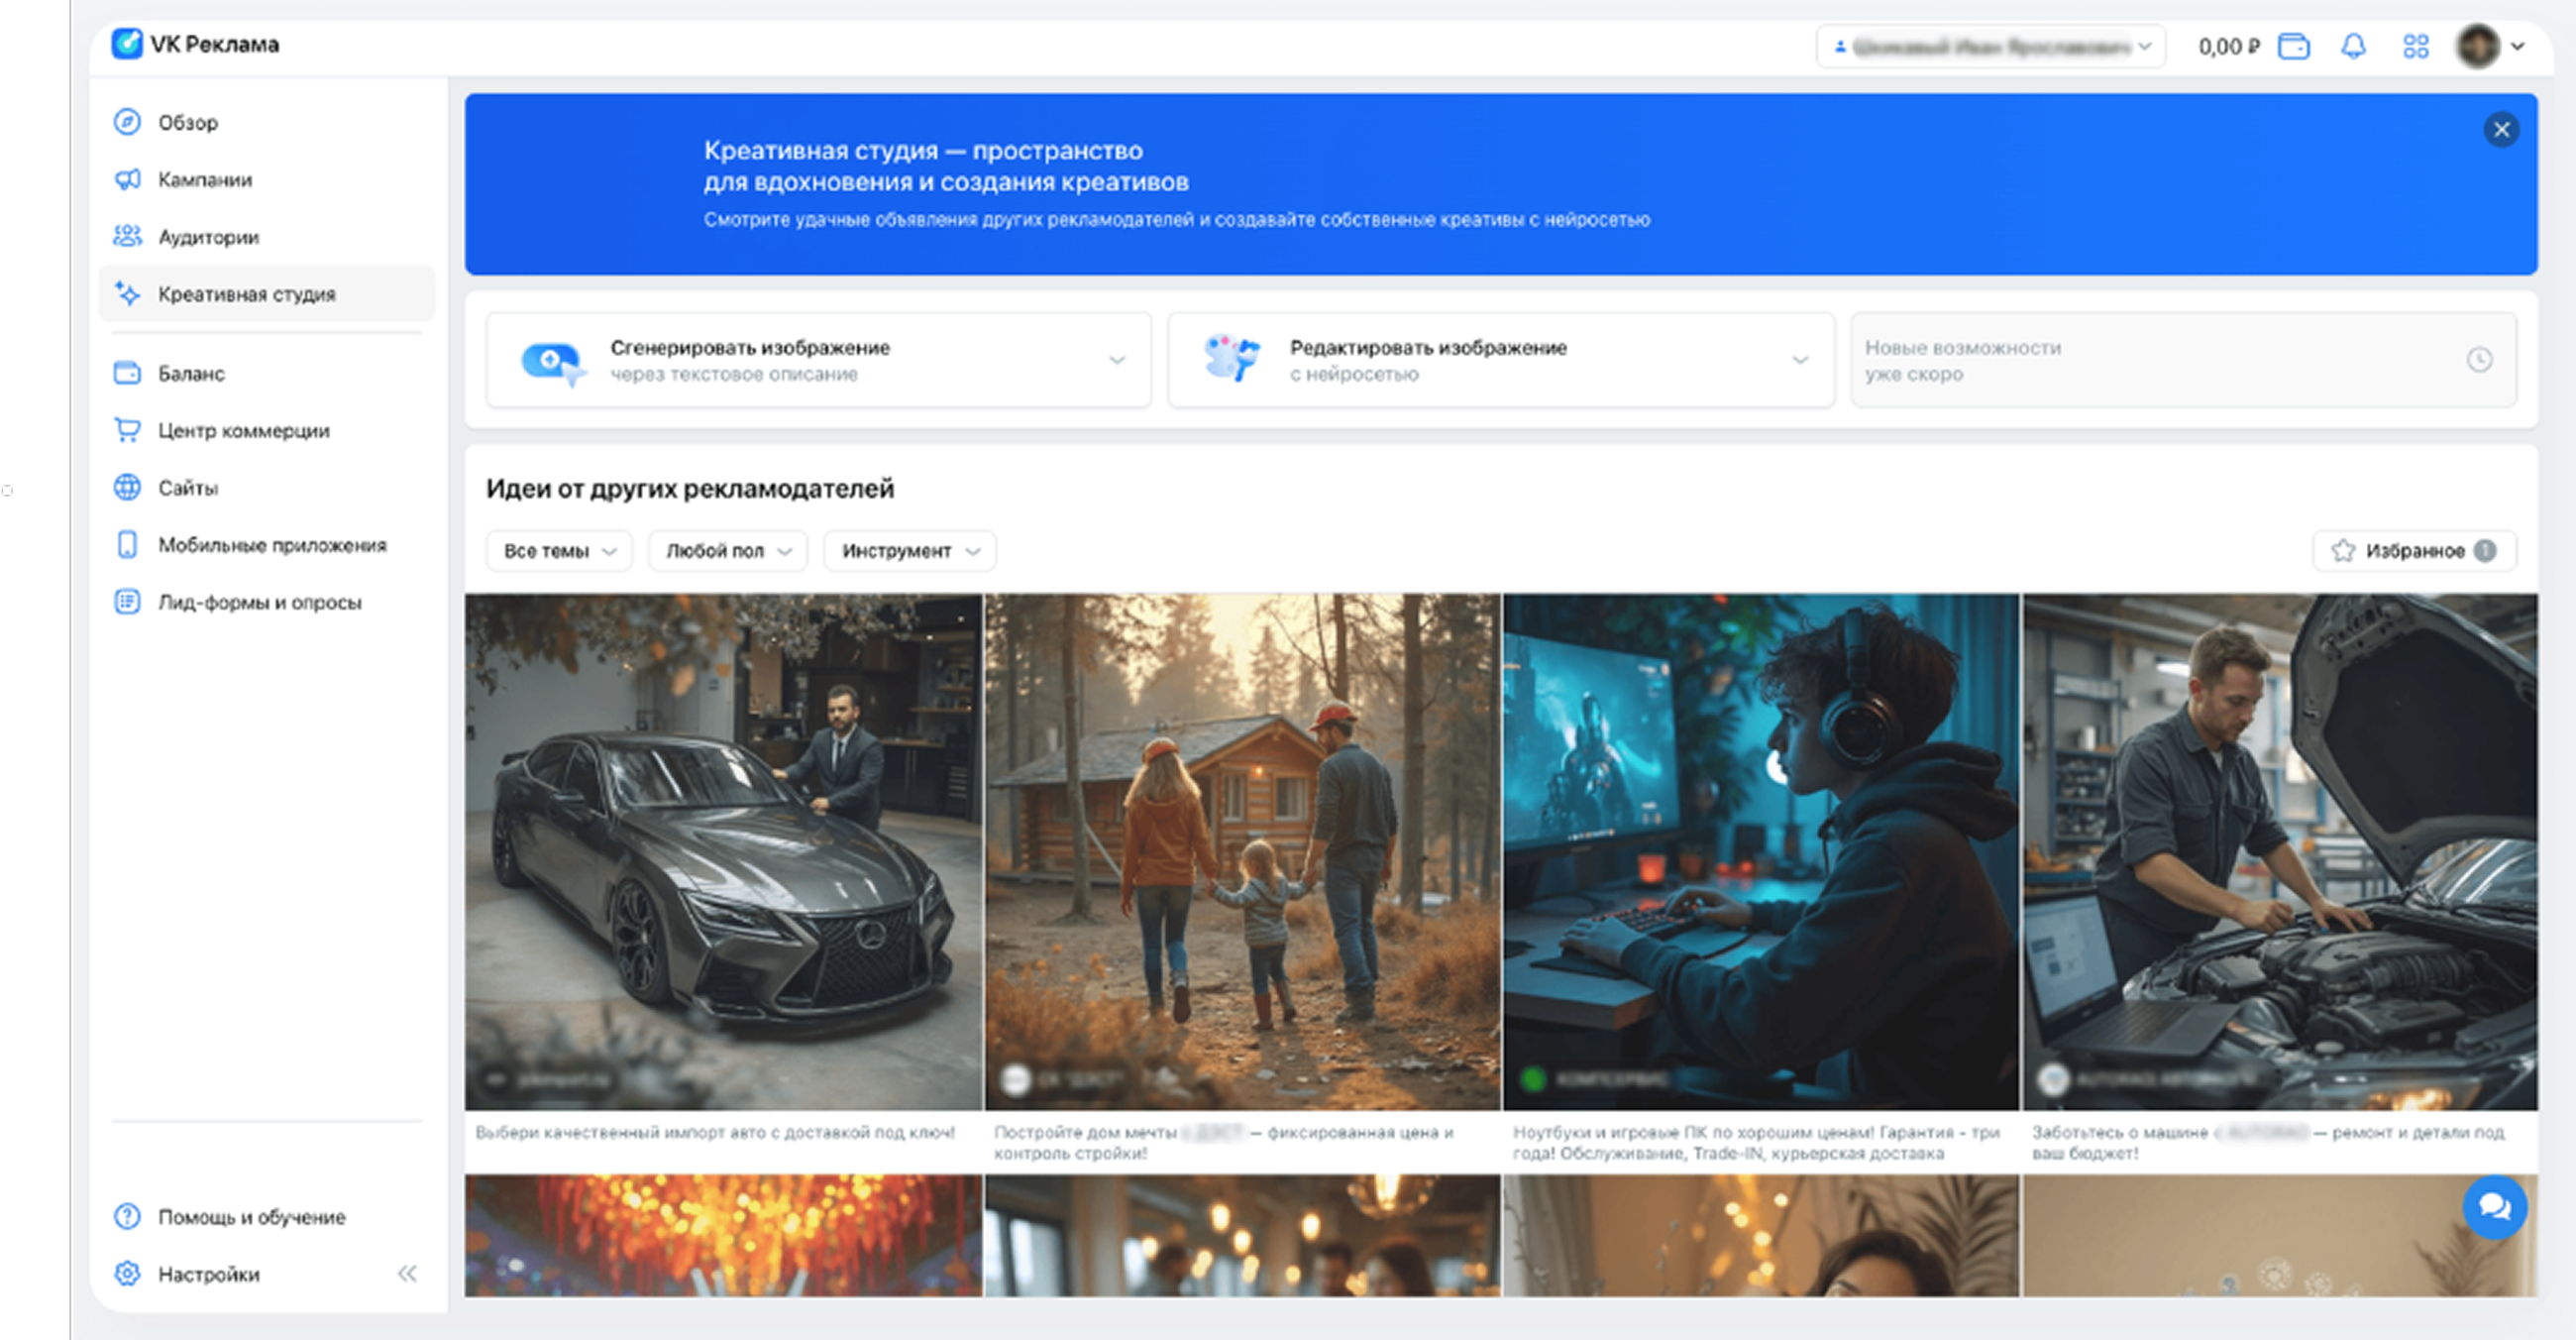Expand Сгенерировать изображение chevron
Image resolution: width=2576 pixels, height=1340 pixels.
[x=1117, y=360]
